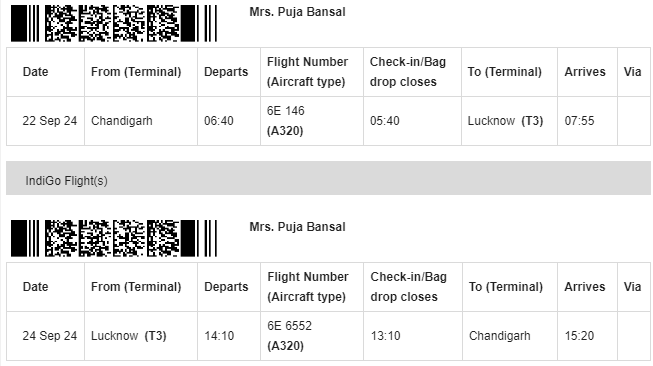Click the Via header in first table
The image size is (653, 366).
[x=632, y=72]
